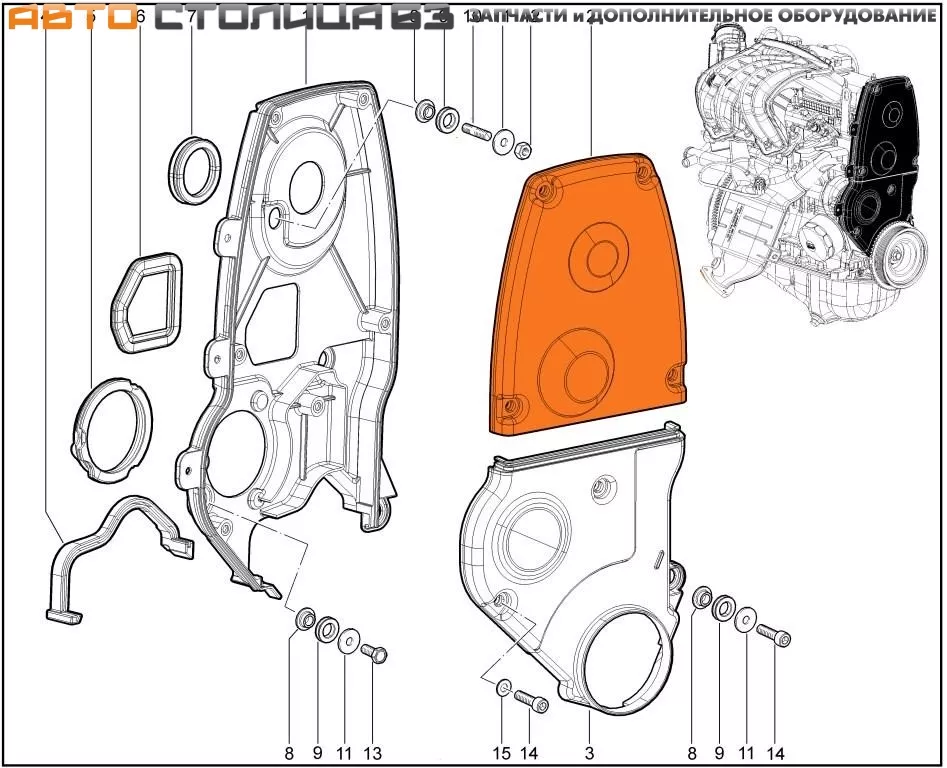Screen dimensions: 947x768
Task: Click the small washer above label 15
Action: coord(503,686)
